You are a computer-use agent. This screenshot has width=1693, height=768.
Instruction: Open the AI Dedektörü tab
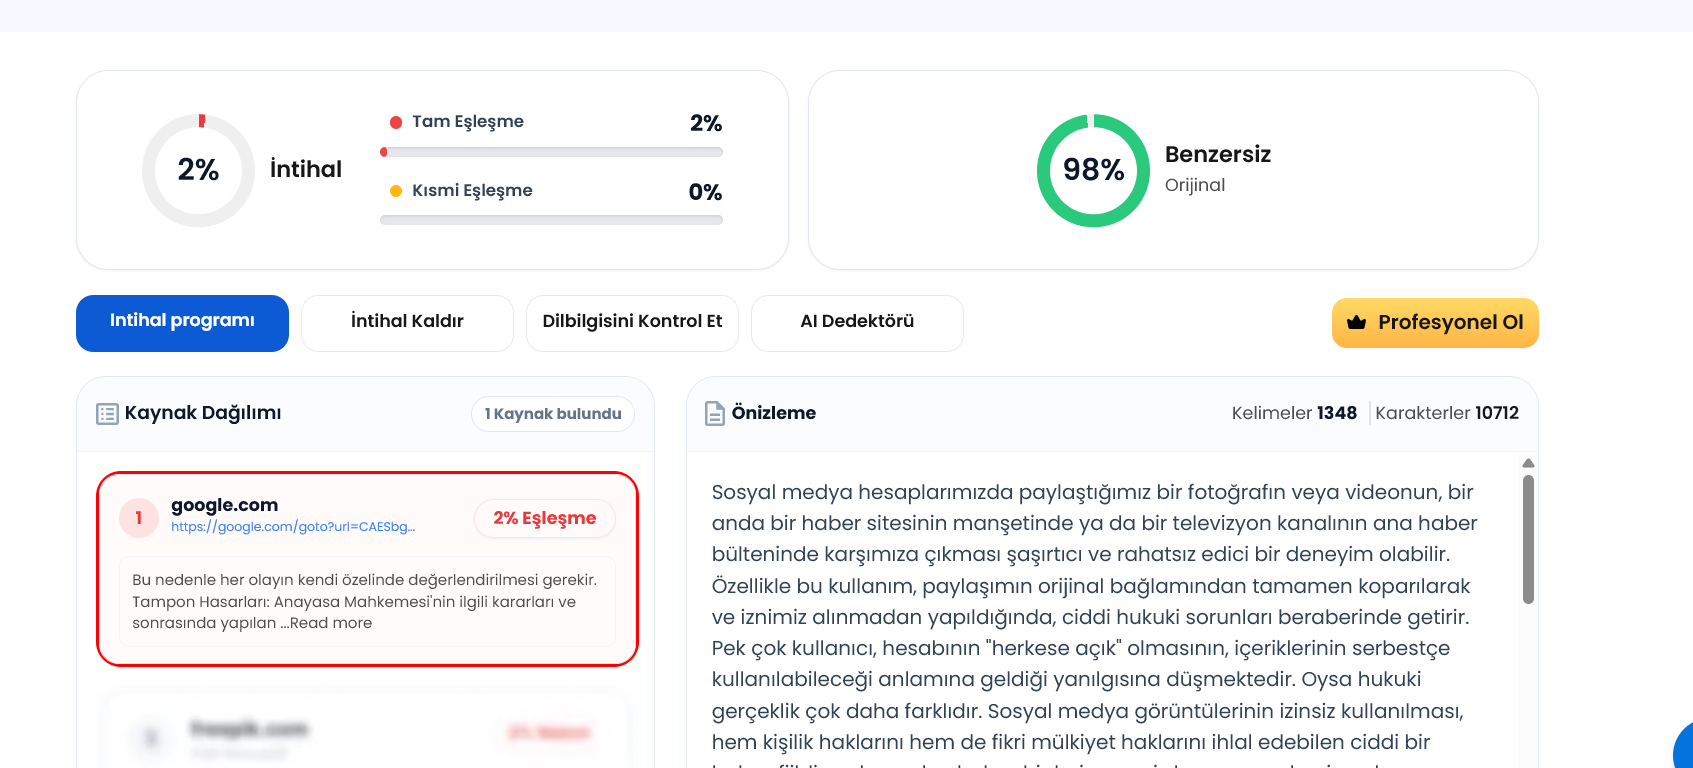pos(857,323)
